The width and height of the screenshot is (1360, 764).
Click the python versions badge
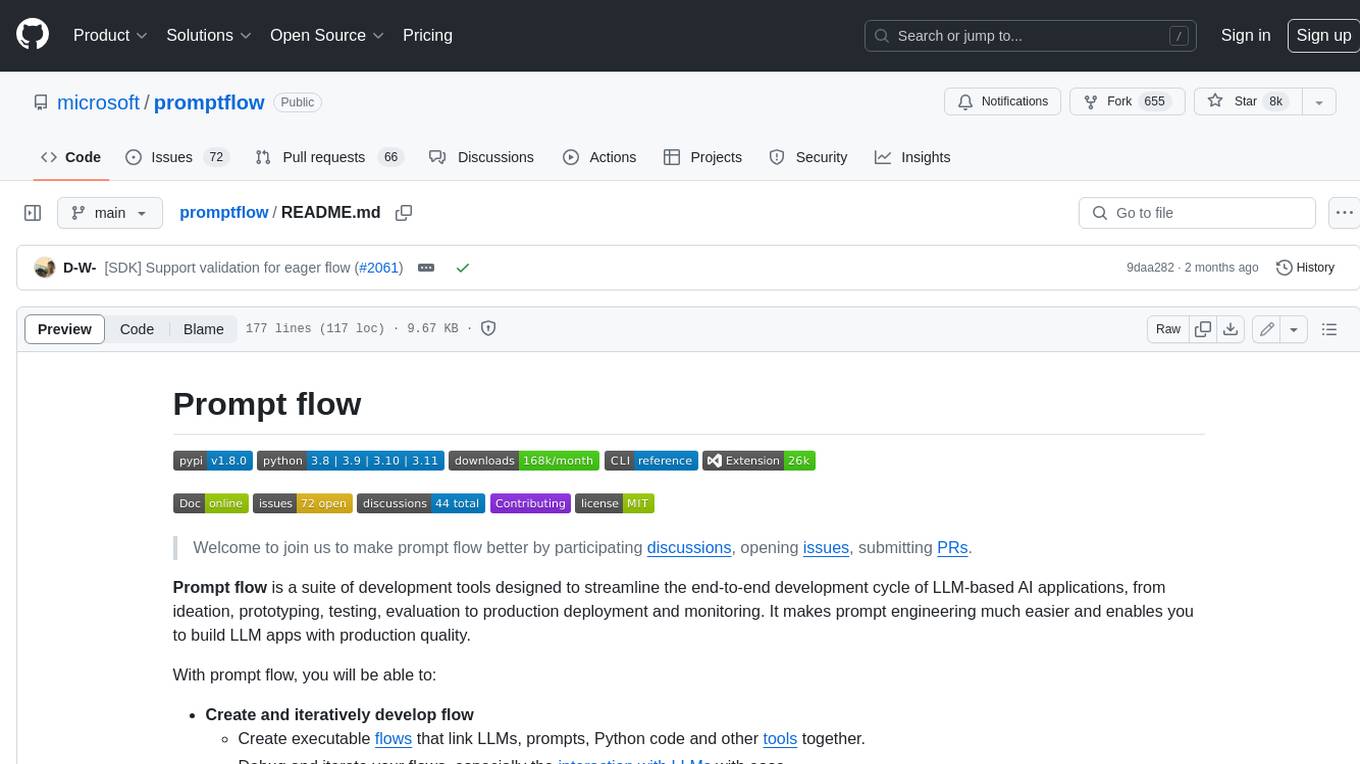pos(351,461)
